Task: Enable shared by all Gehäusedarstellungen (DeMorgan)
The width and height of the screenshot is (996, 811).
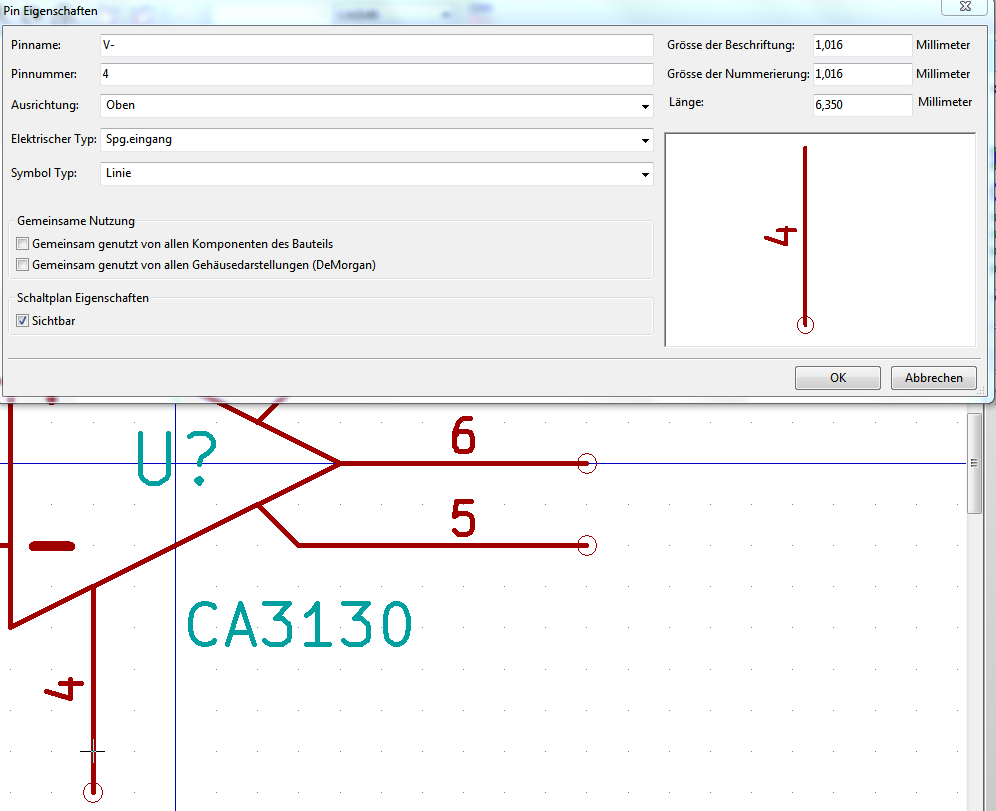Action: pos(23,264)
